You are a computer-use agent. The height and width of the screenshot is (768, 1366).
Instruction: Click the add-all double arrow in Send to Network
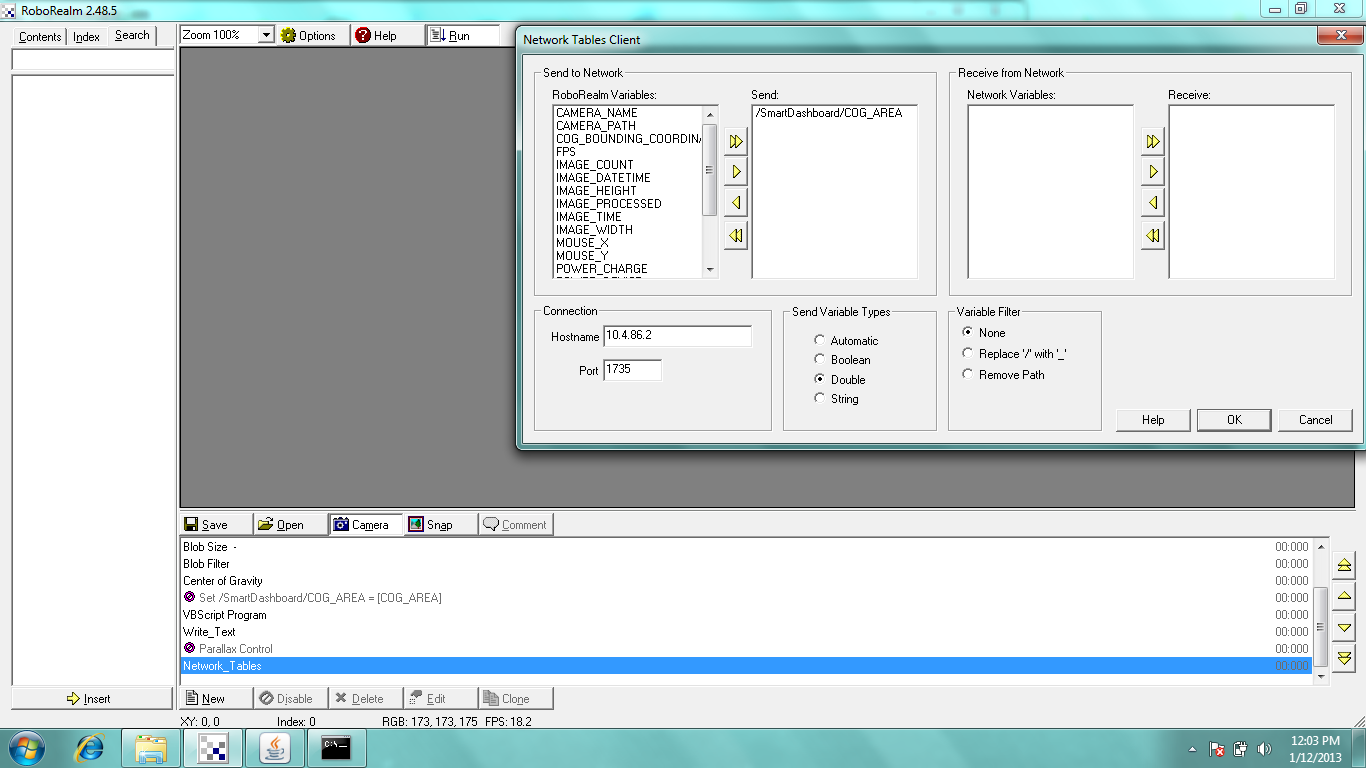[736, 142]
